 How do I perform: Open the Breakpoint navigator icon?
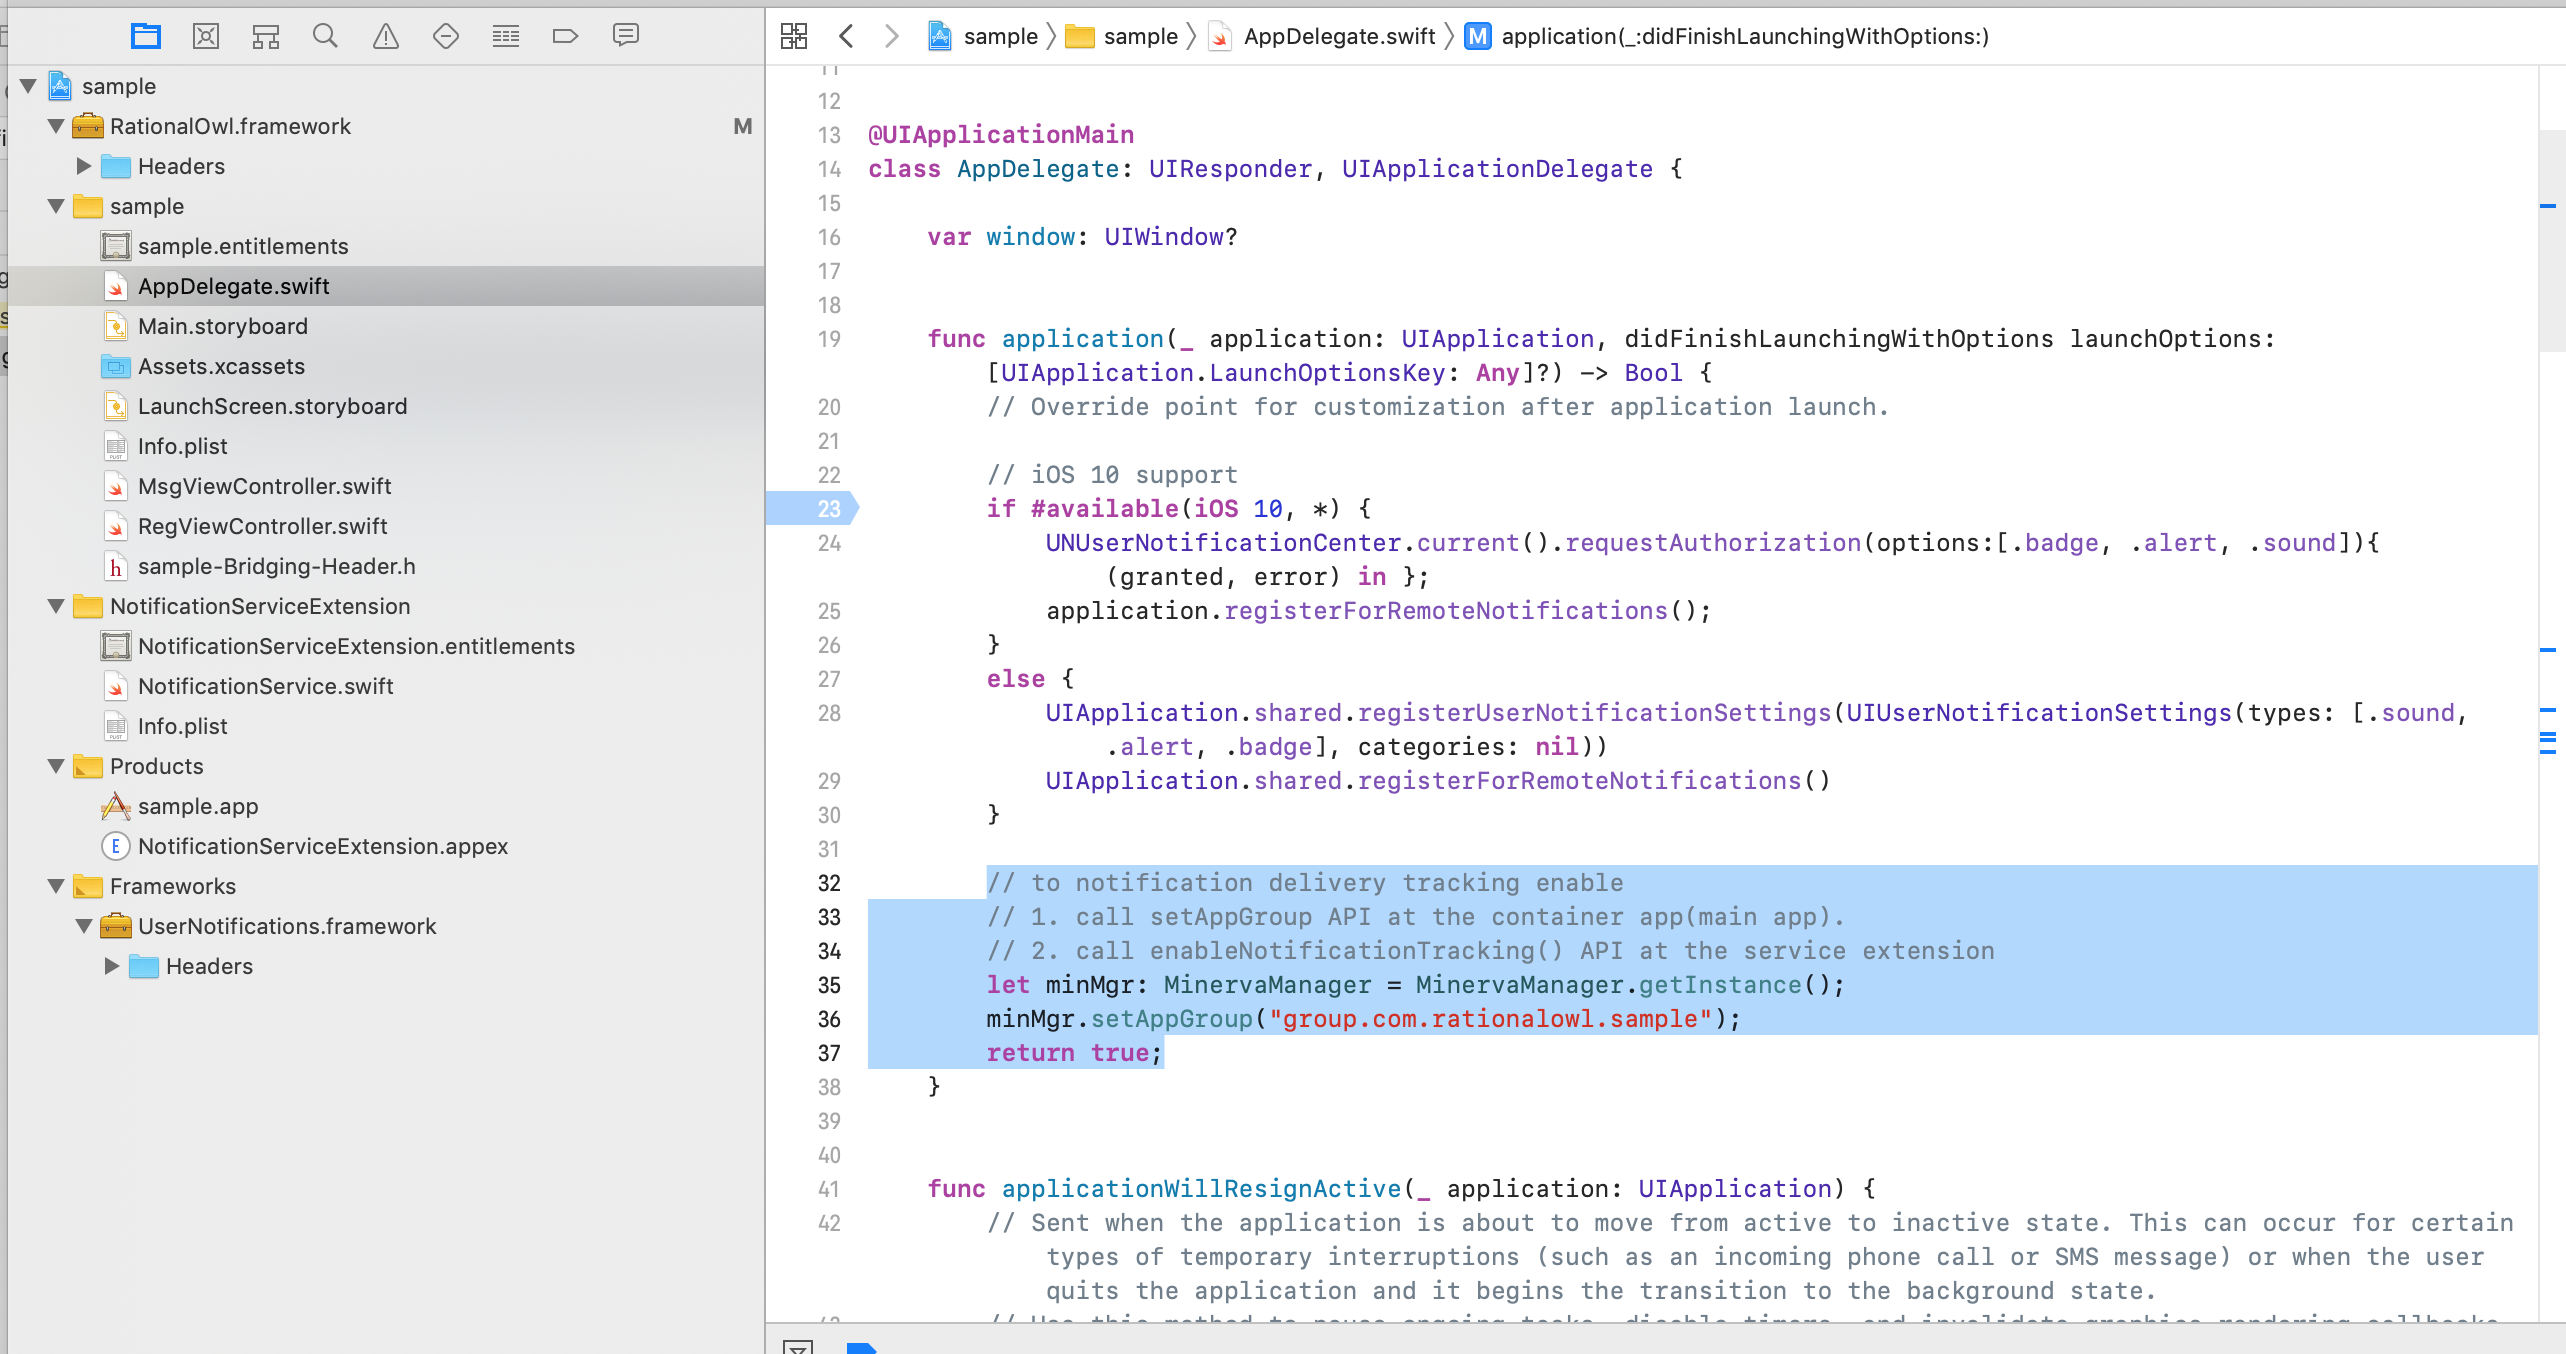565,37
